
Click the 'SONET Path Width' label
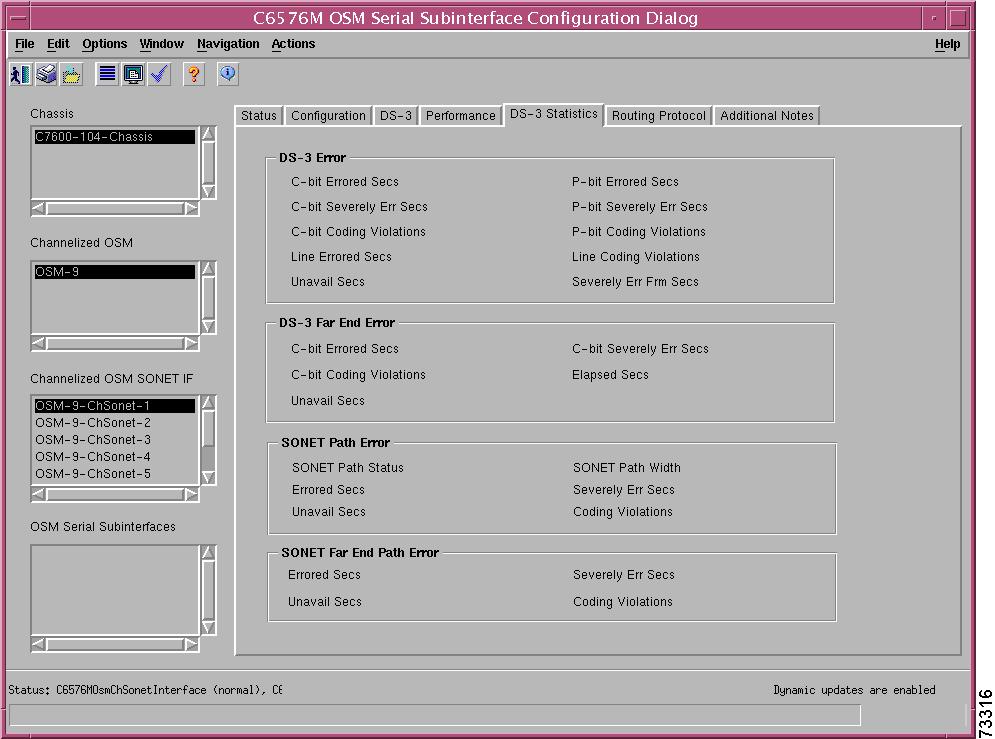pos(627,468)
